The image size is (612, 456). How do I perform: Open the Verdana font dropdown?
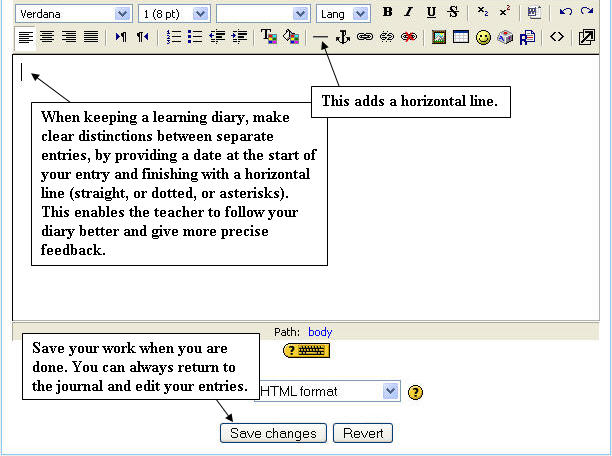click(73, 14)
